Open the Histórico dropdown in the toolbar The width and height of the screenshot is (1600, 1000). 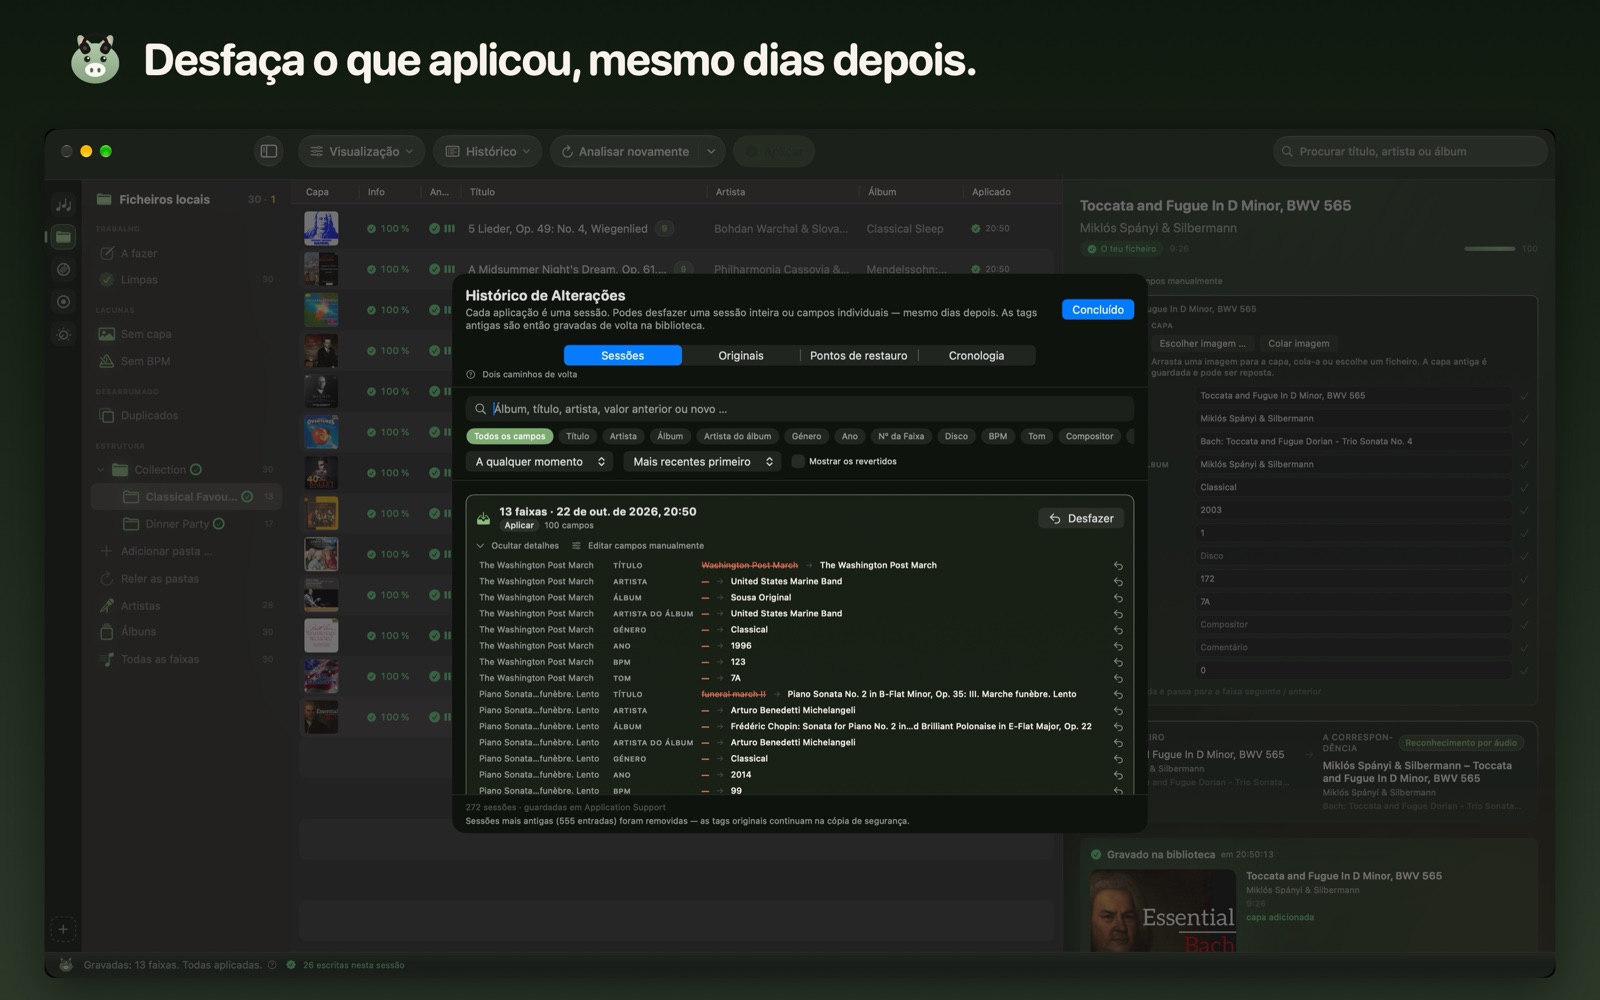[x=488, y=151]
